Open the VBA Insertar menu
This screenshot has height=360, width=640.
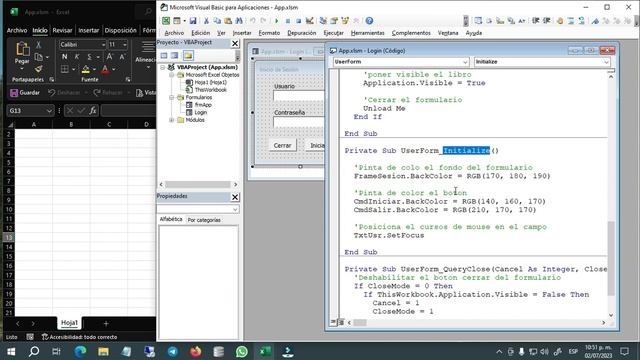coord(242,33)
